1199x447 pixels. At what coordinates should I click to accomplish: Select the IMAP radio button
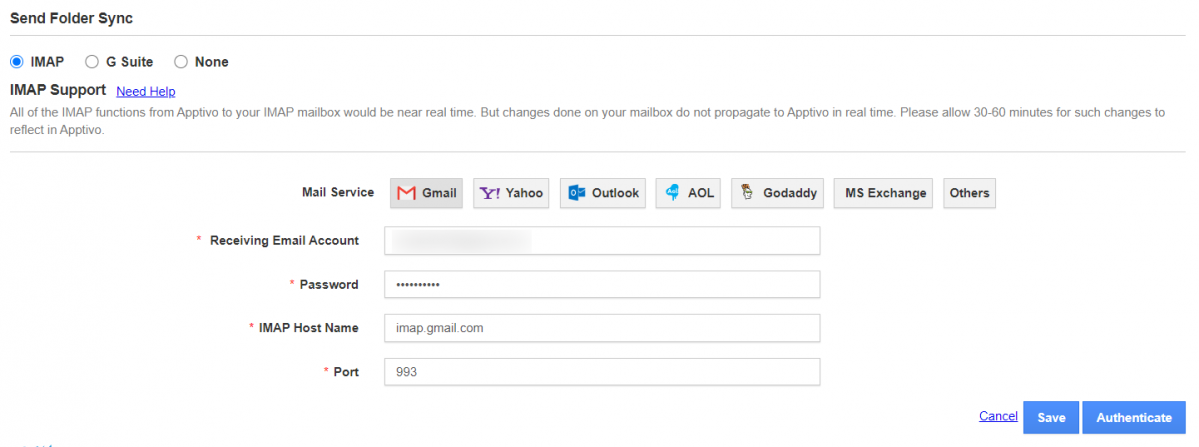coord(17,62)
